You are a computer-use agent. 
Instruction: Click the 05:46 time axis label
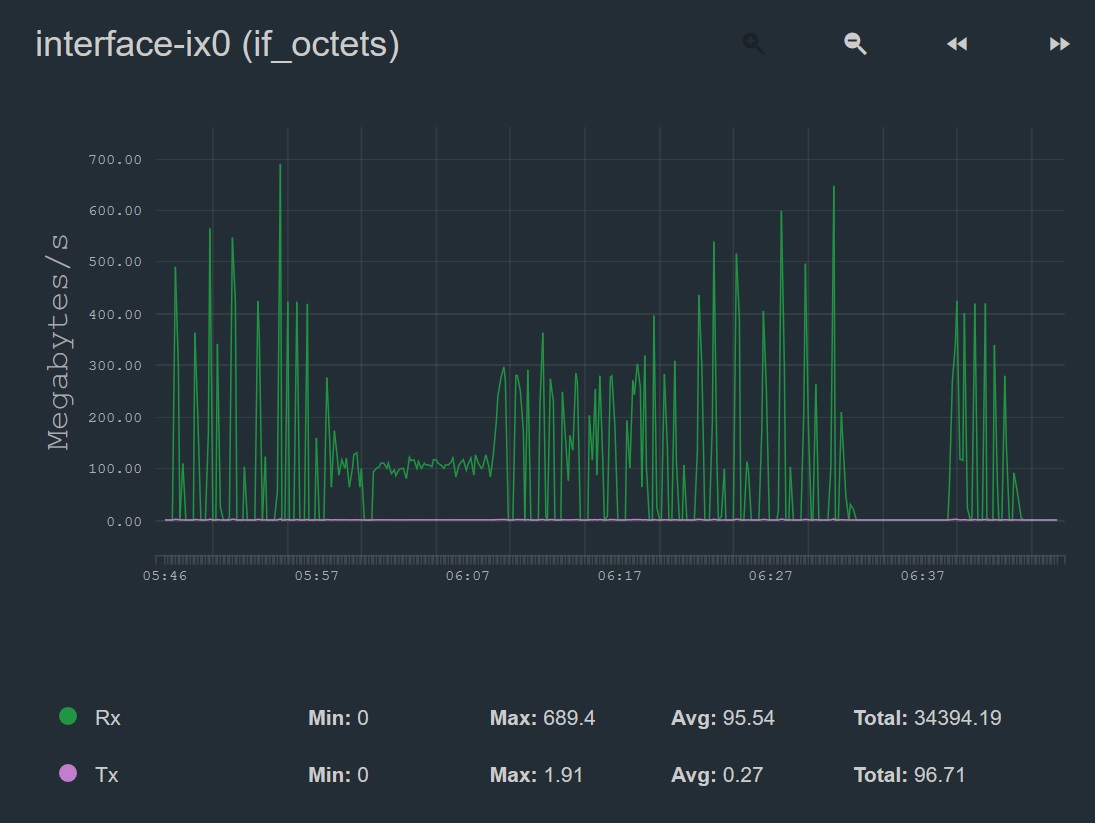(x=165, y=576)
